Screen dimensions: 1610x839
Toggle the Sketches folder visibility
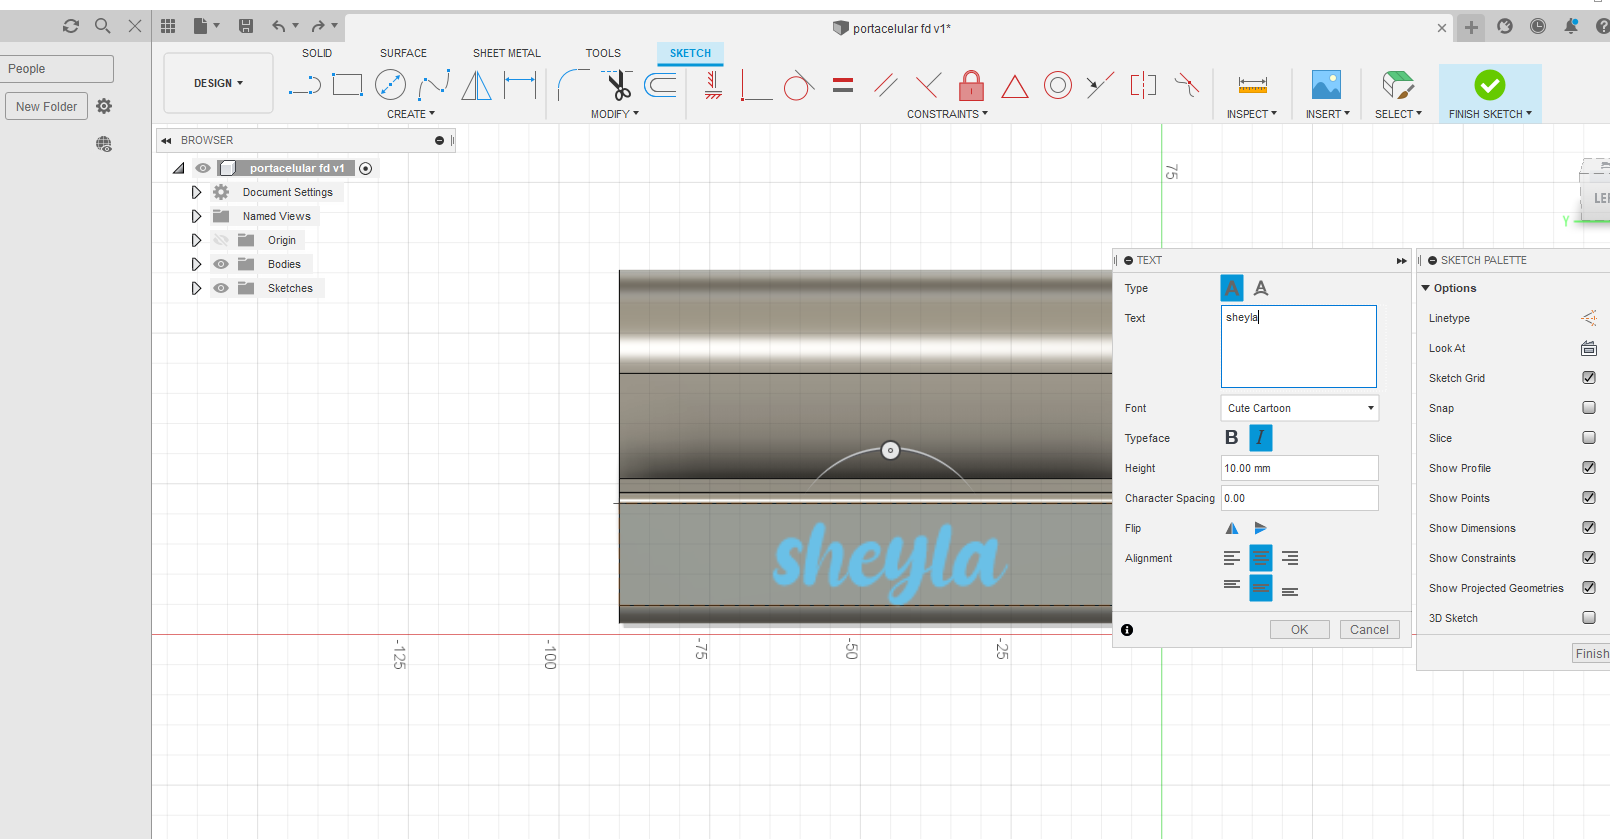[221, 288]
